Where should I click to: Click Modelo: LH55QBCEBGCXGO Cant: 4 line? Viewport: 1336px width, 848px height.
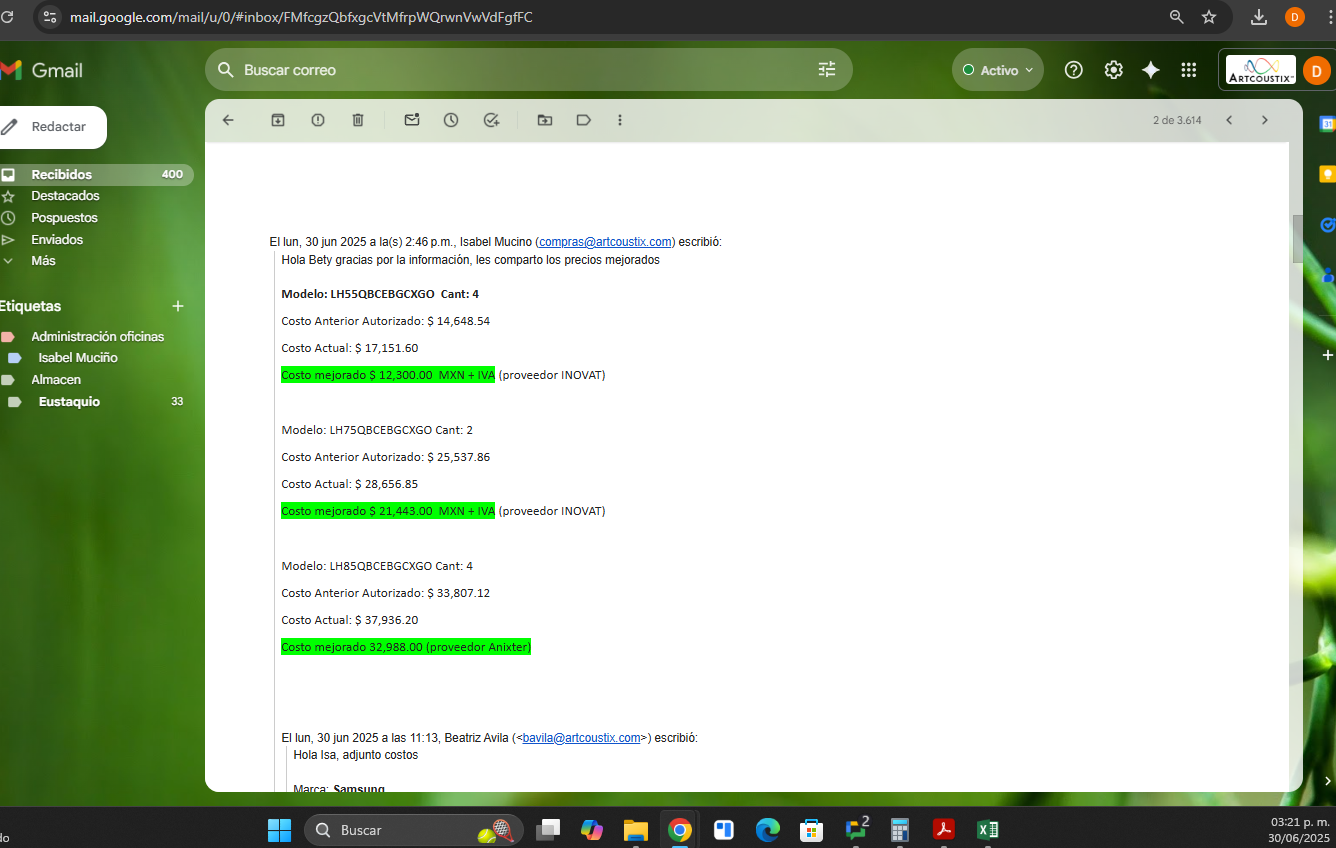[380, 294]
